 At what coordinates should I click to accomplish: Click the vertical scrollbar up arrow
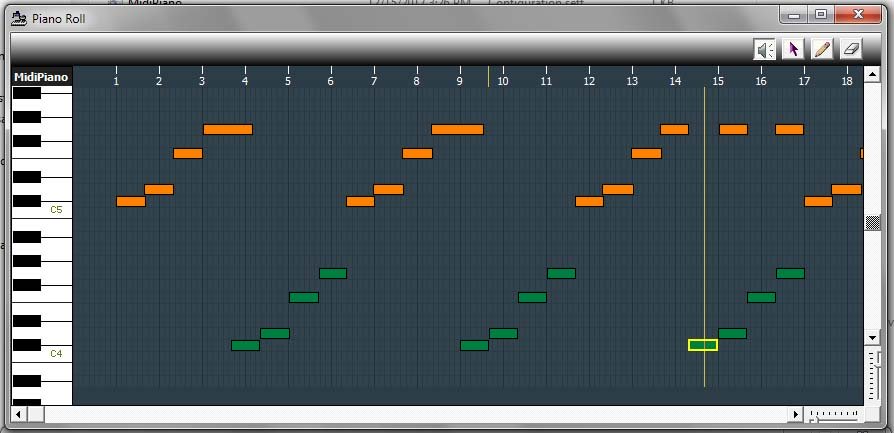pyautogui.click(x=872, y=74)
